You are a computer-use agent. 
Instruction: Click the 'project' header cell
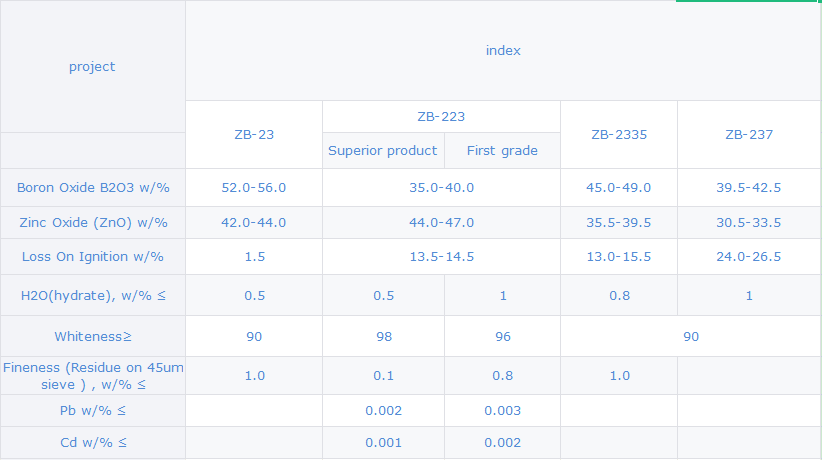[x=92, y=67]
